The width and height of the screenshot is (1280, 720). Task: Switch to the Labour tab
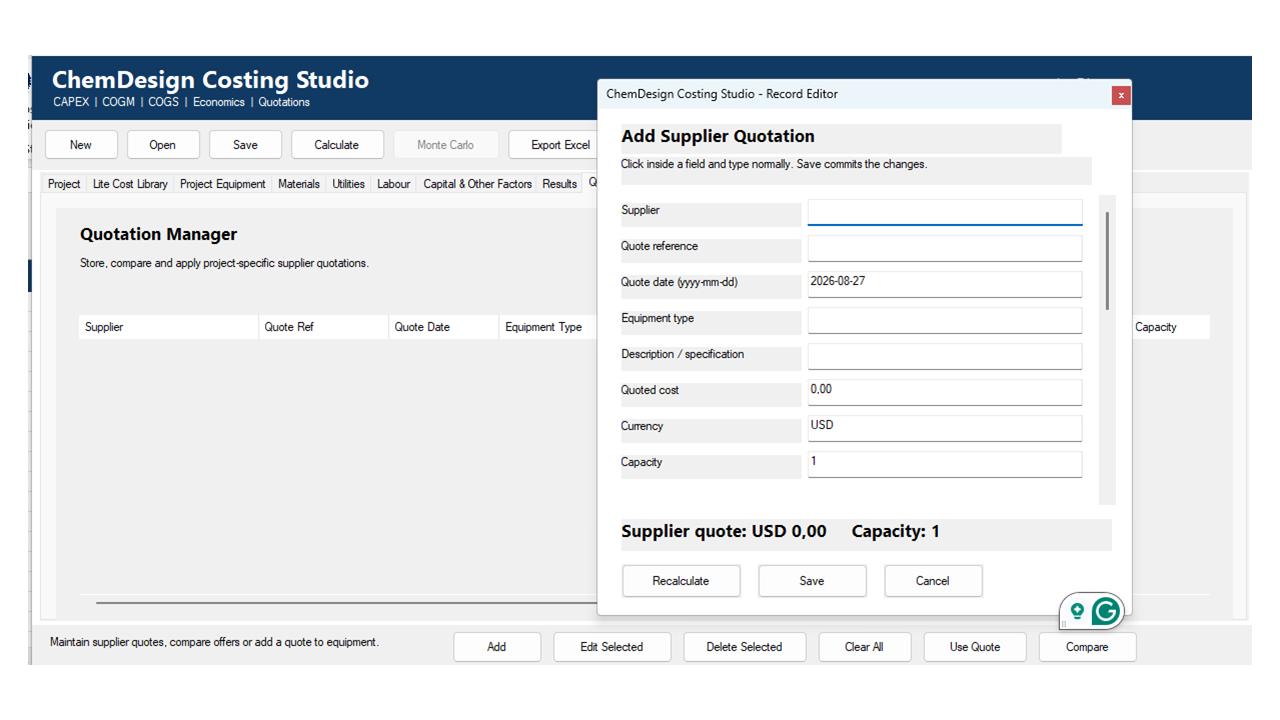tap(394, 184)
